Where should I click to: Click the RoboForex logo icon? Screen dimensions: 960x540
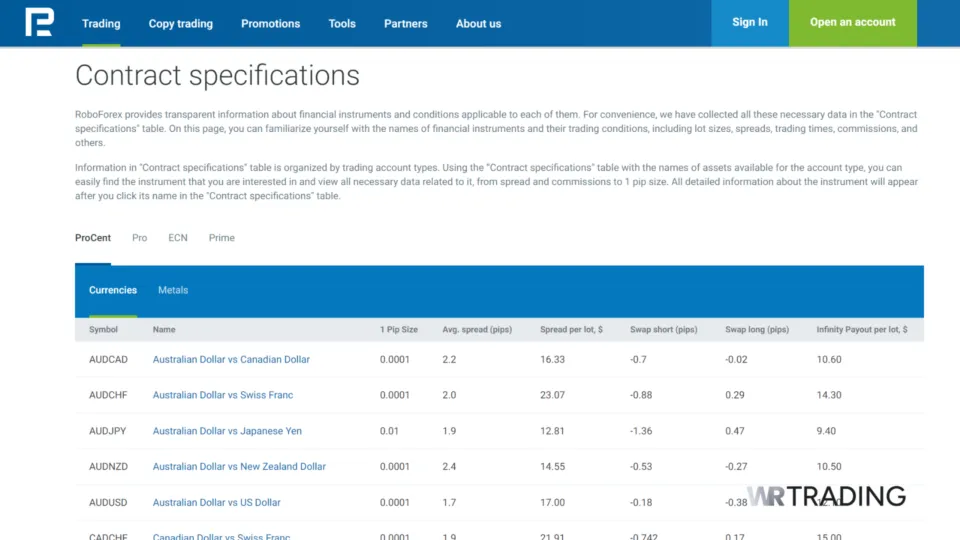[x=39, y=23]
